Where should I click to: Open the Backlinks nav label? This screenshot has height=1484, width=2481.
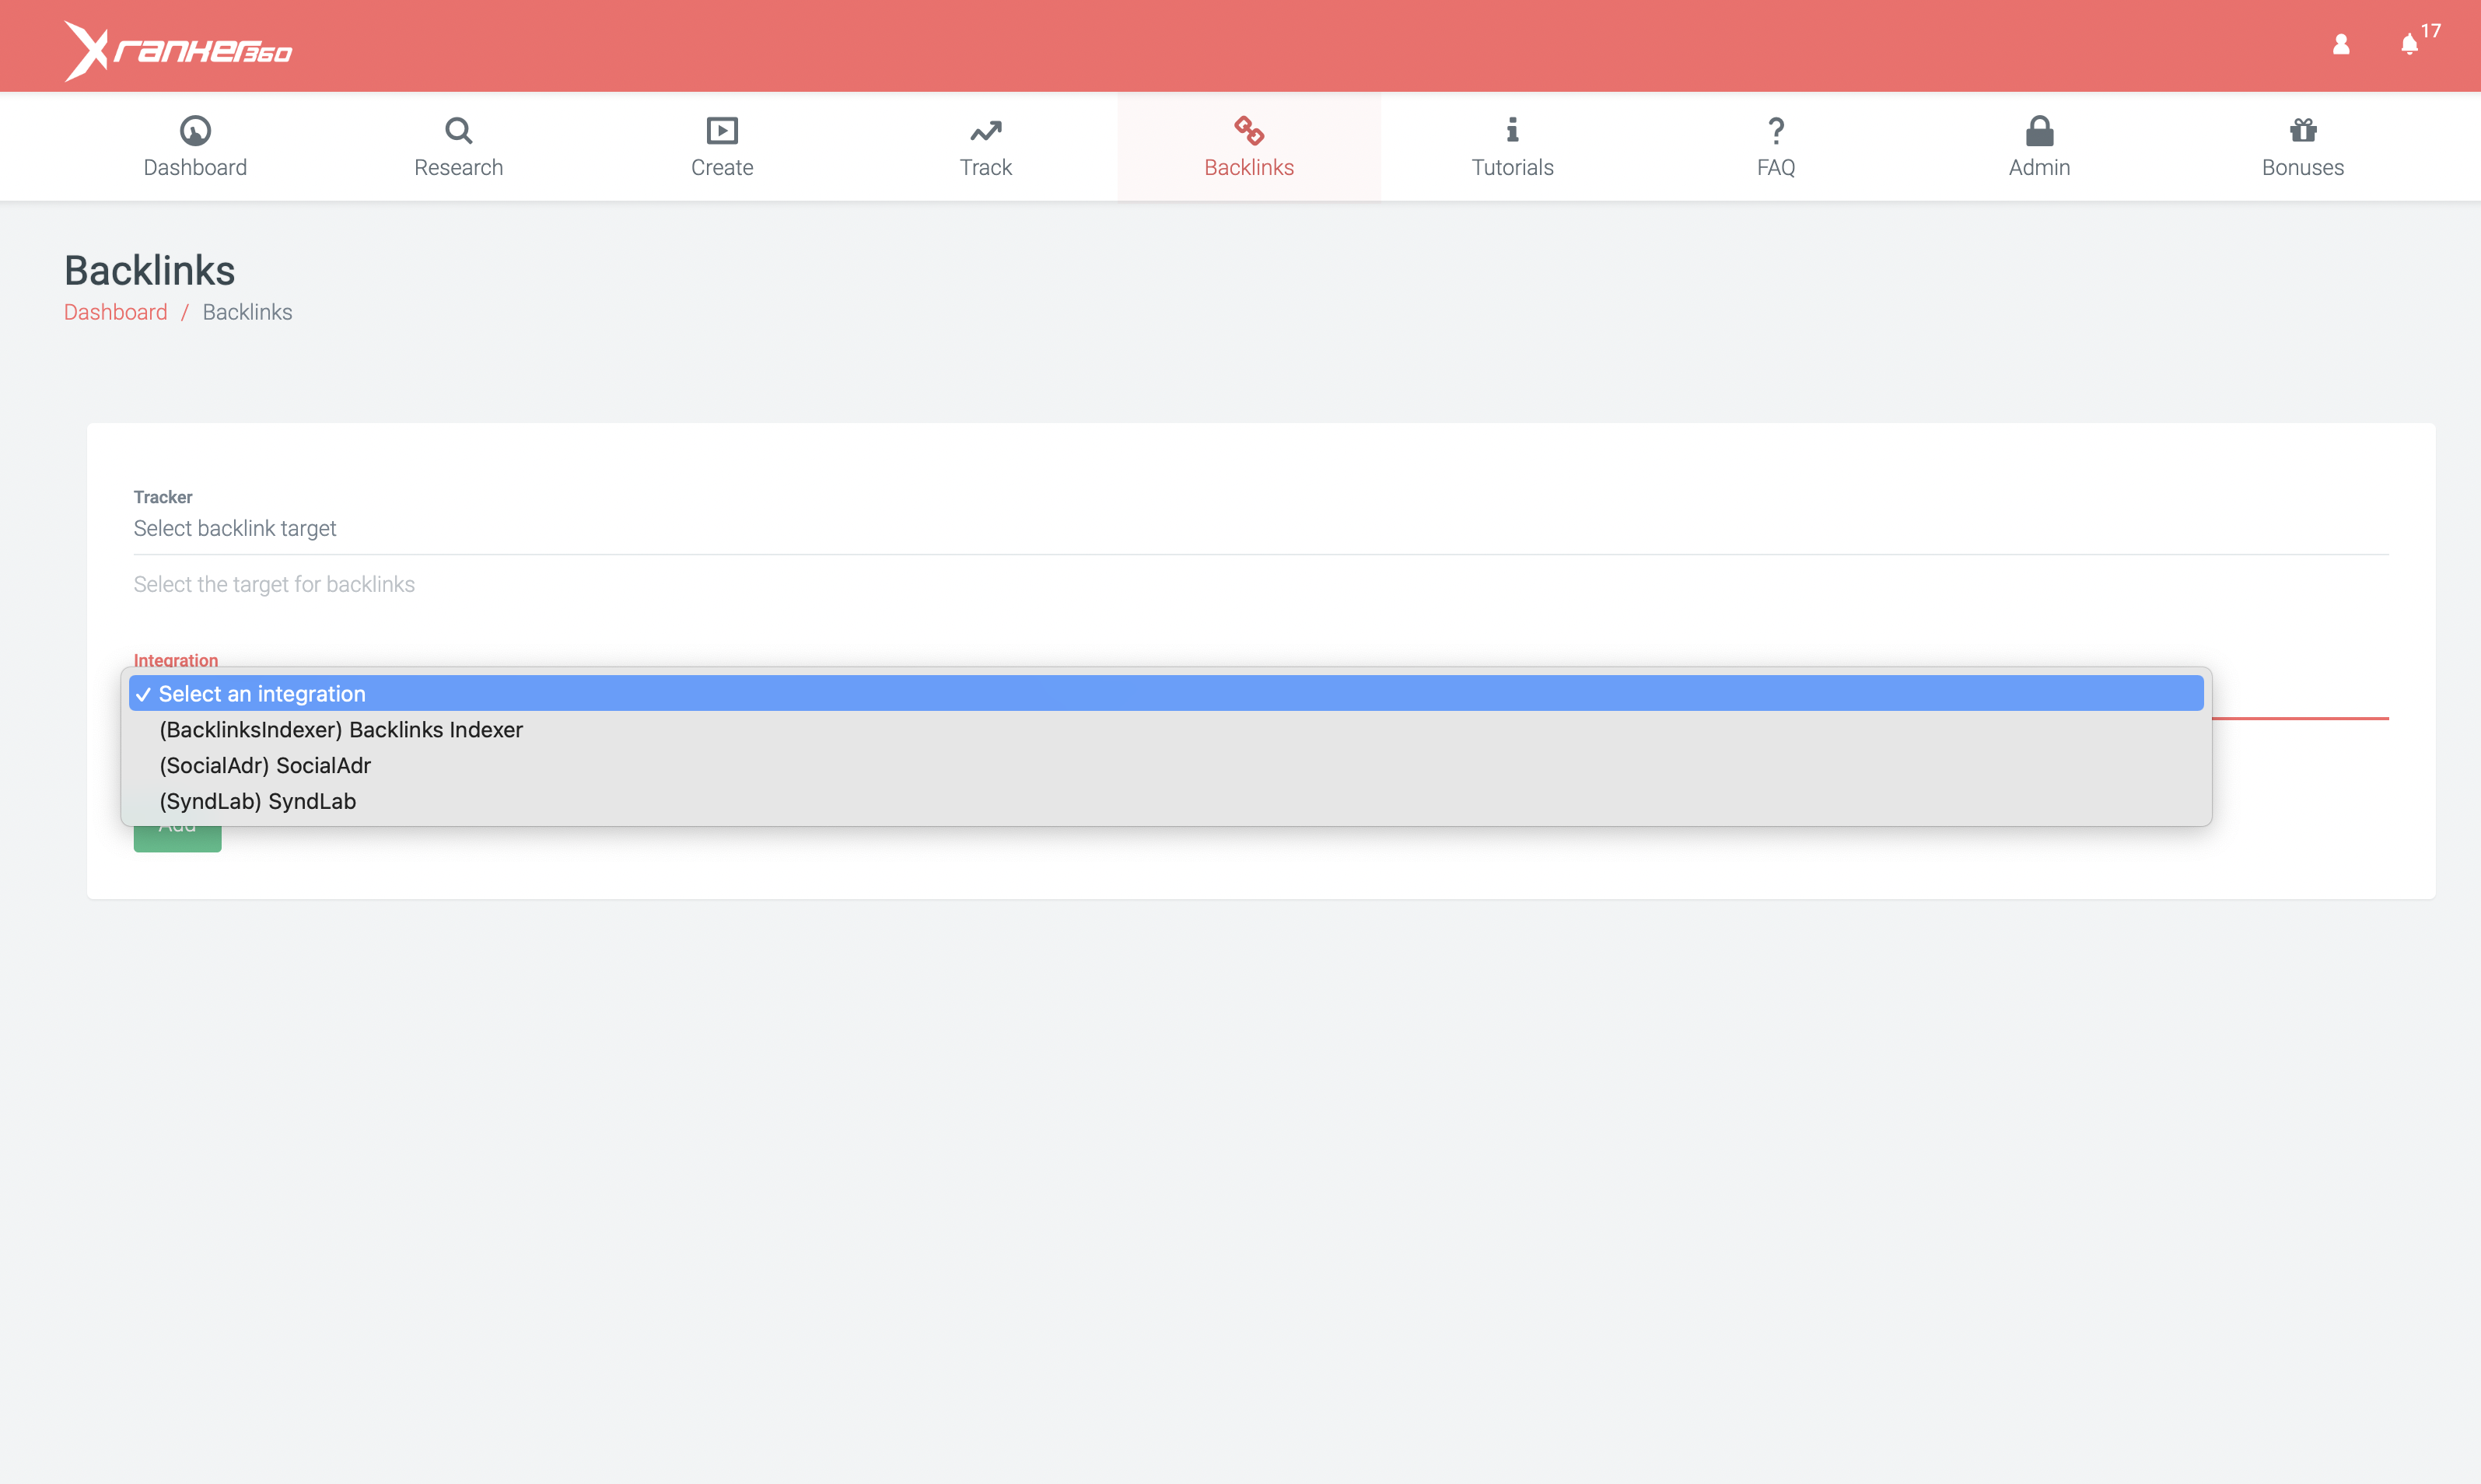[1249, 167]
